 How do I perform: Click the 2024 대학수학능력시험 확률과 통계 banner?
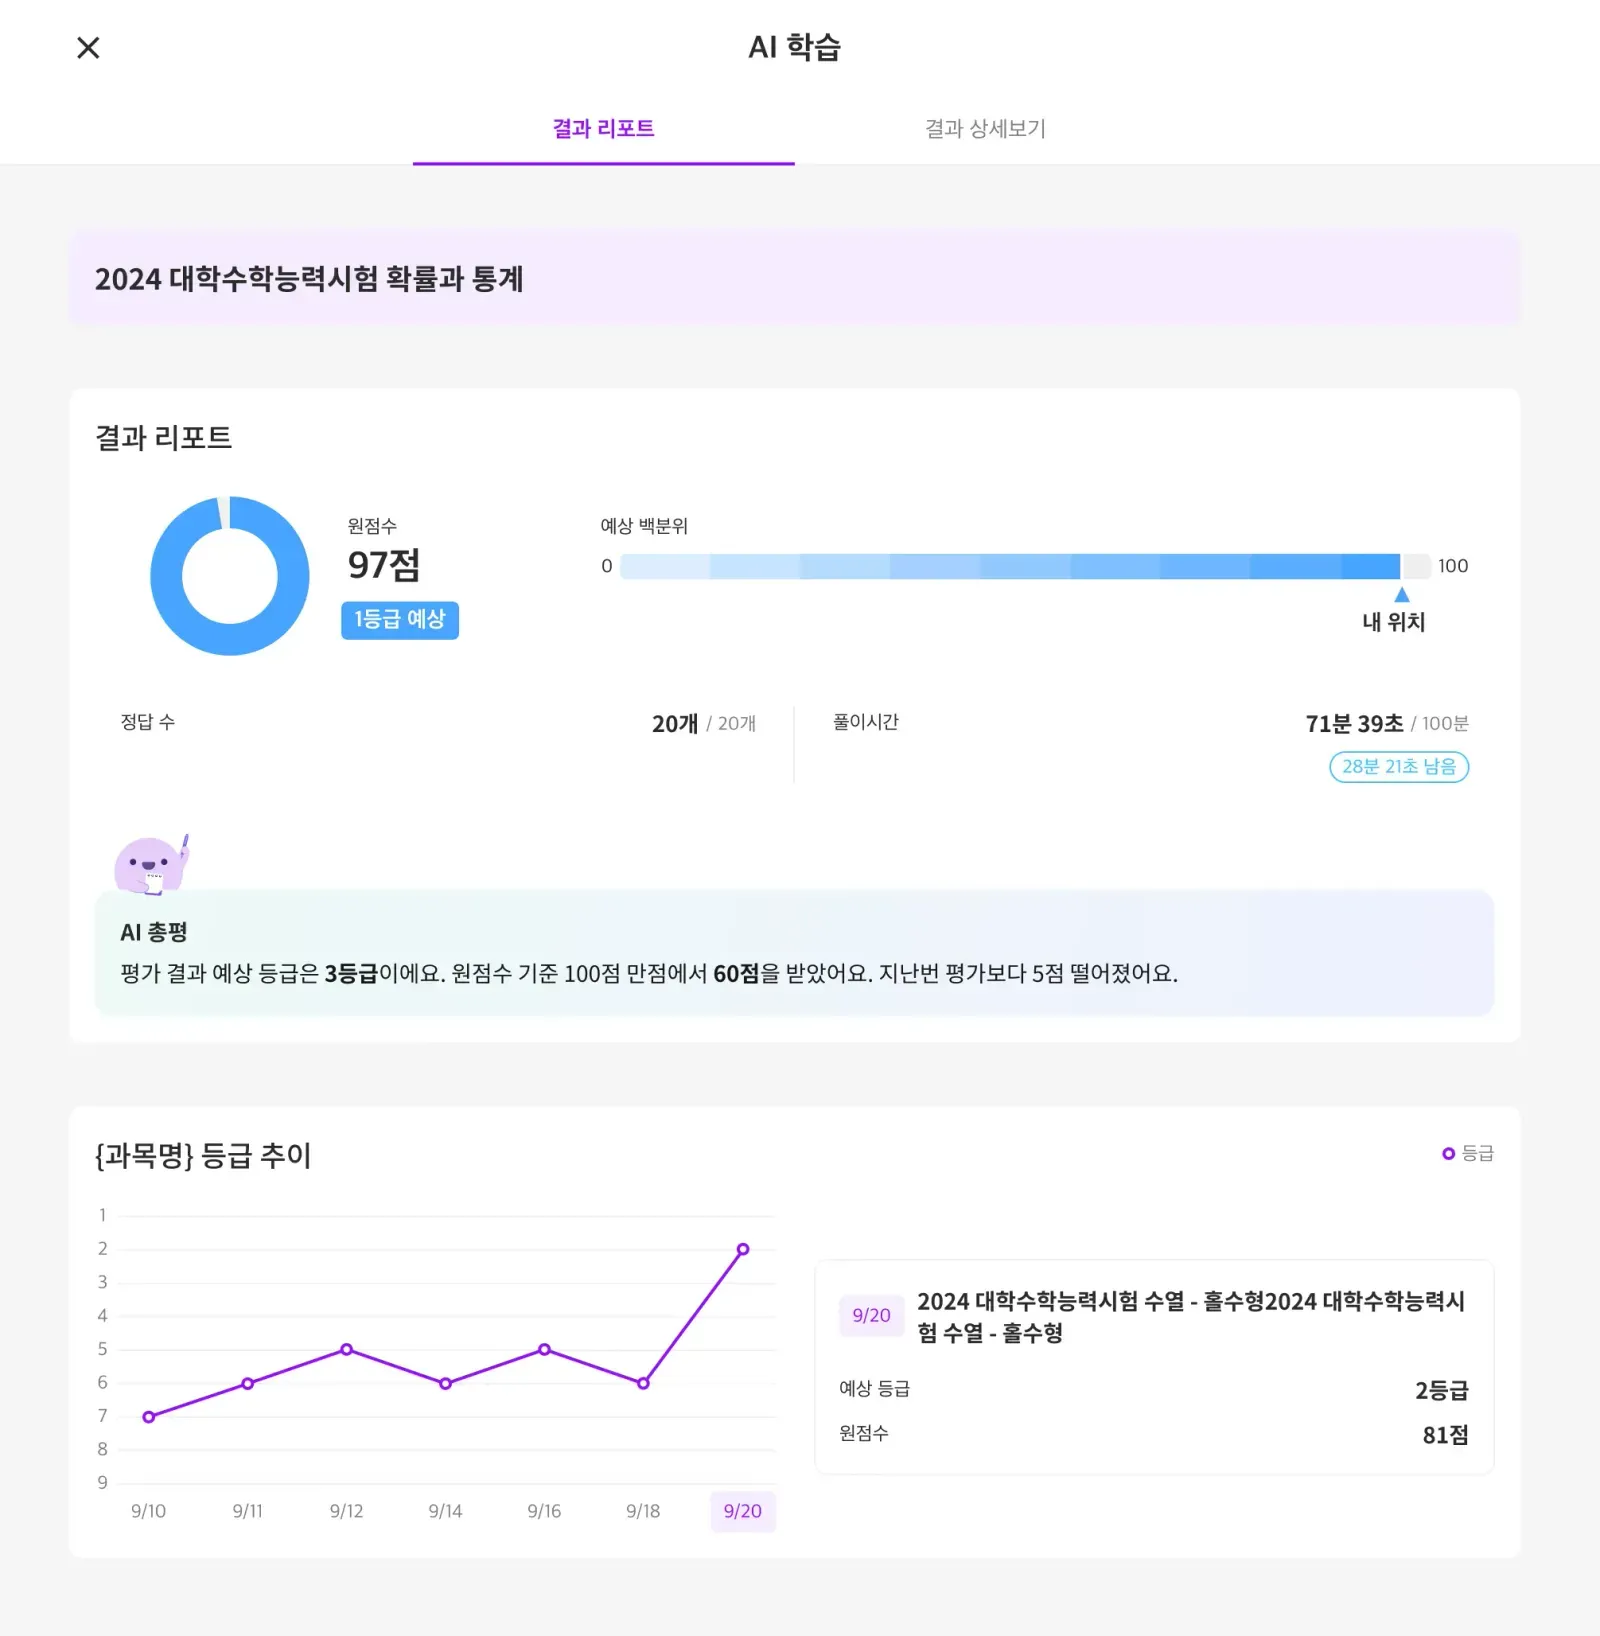(x=795, y=279)
